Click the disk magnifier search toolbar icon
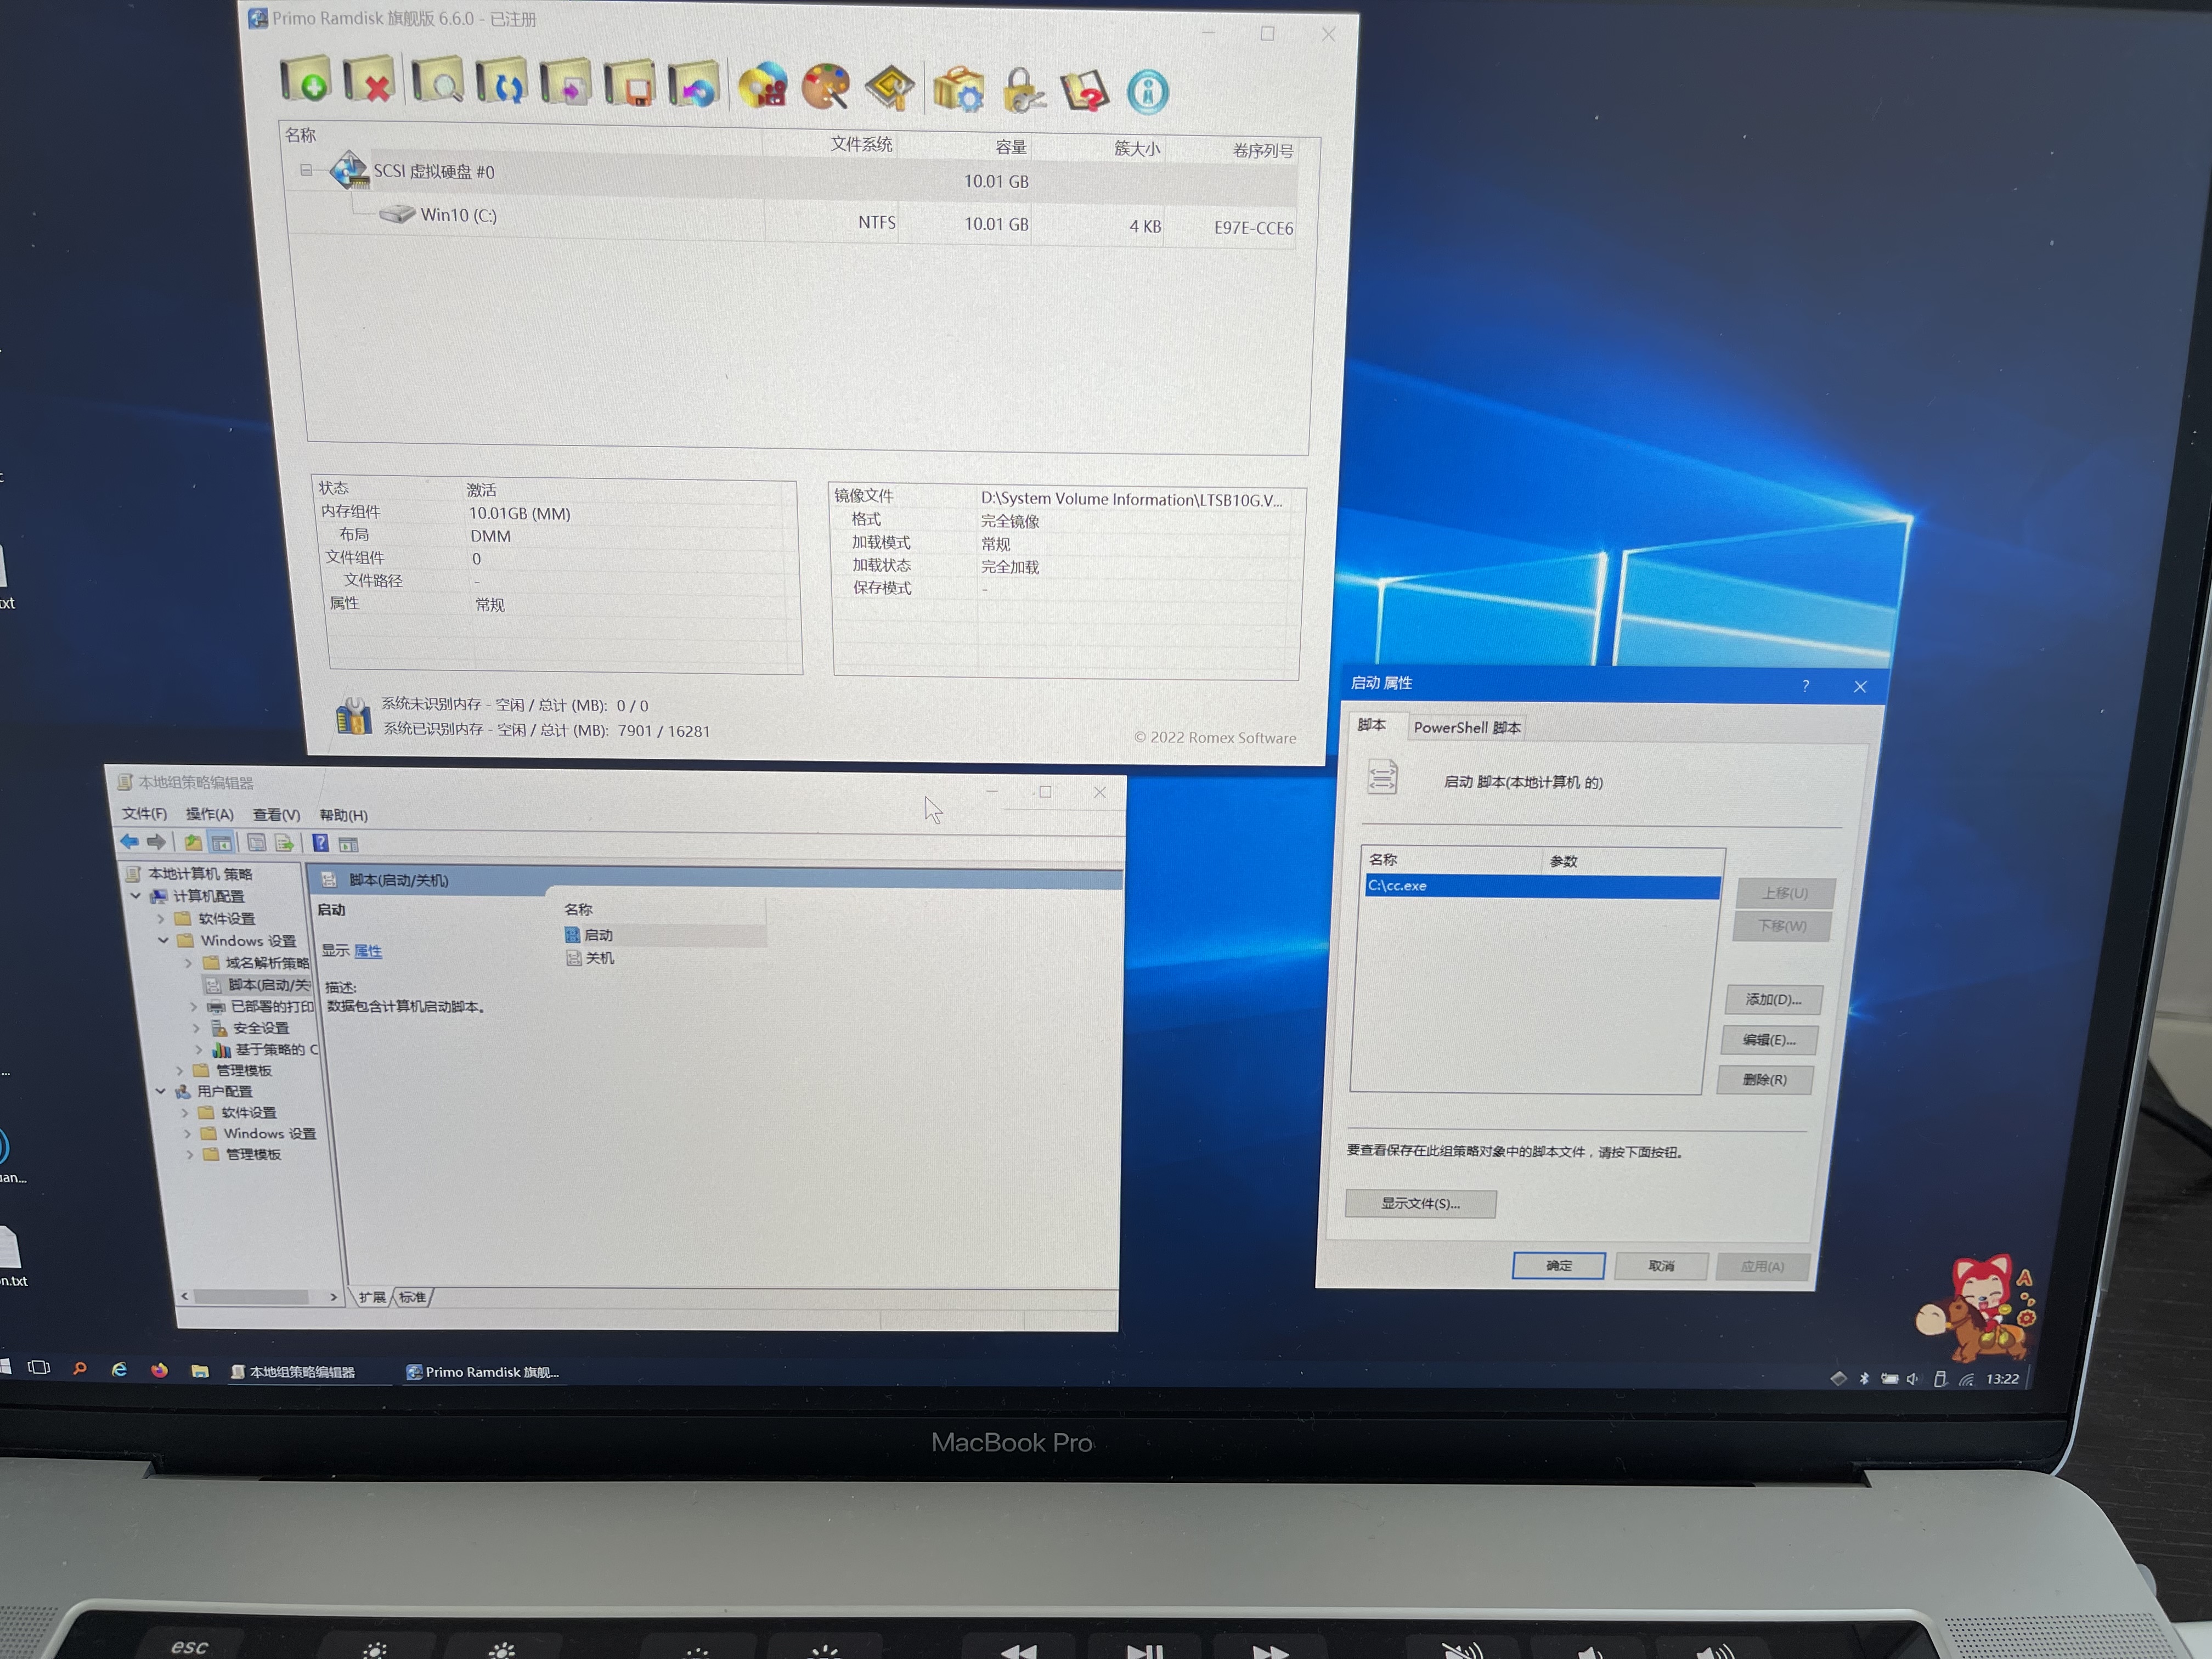 click(x=437, y=80)
